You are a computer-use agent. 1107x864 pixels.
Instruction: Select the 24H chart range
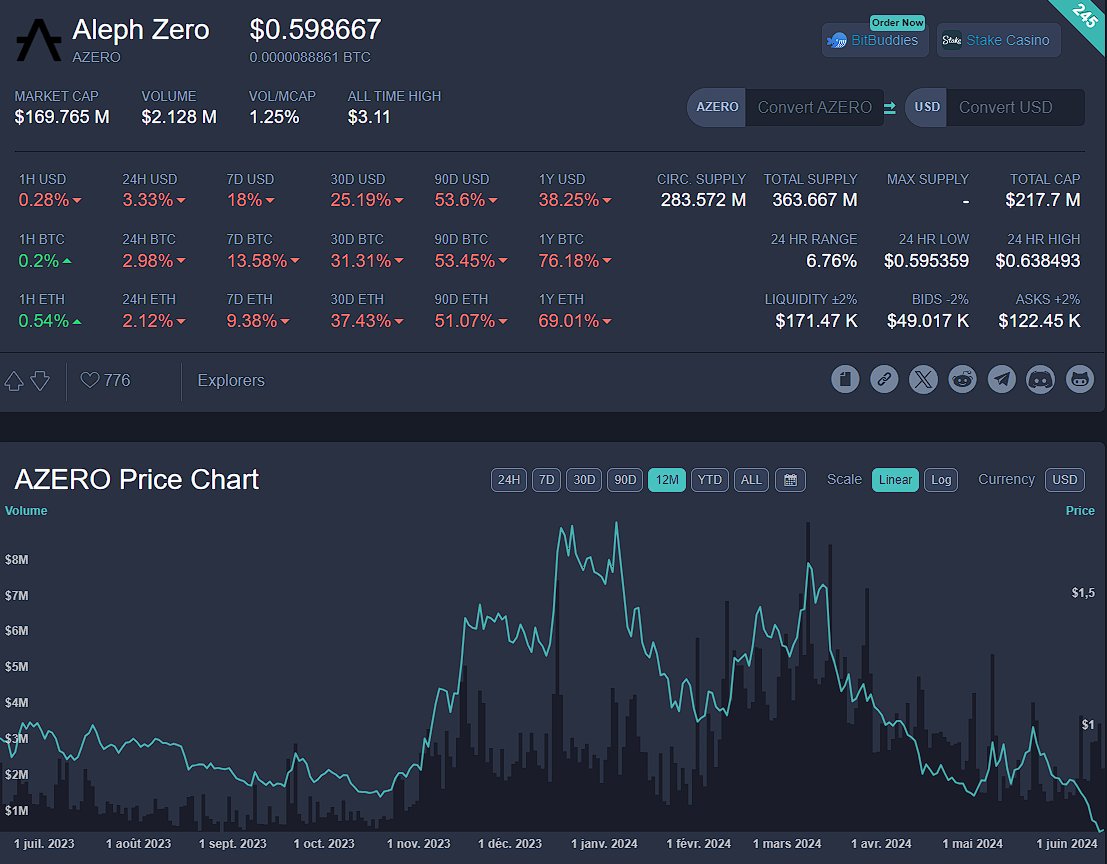coord(508,480)
